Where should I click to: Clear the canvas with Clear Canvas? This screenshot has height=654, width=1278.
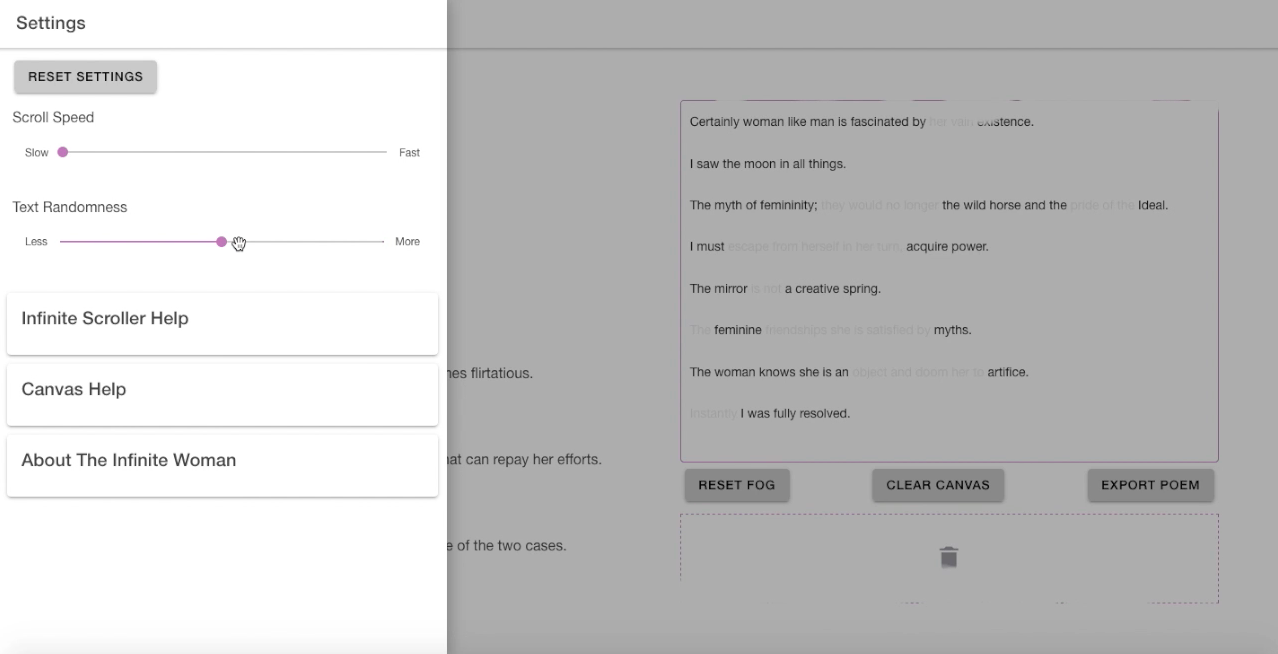937,485
